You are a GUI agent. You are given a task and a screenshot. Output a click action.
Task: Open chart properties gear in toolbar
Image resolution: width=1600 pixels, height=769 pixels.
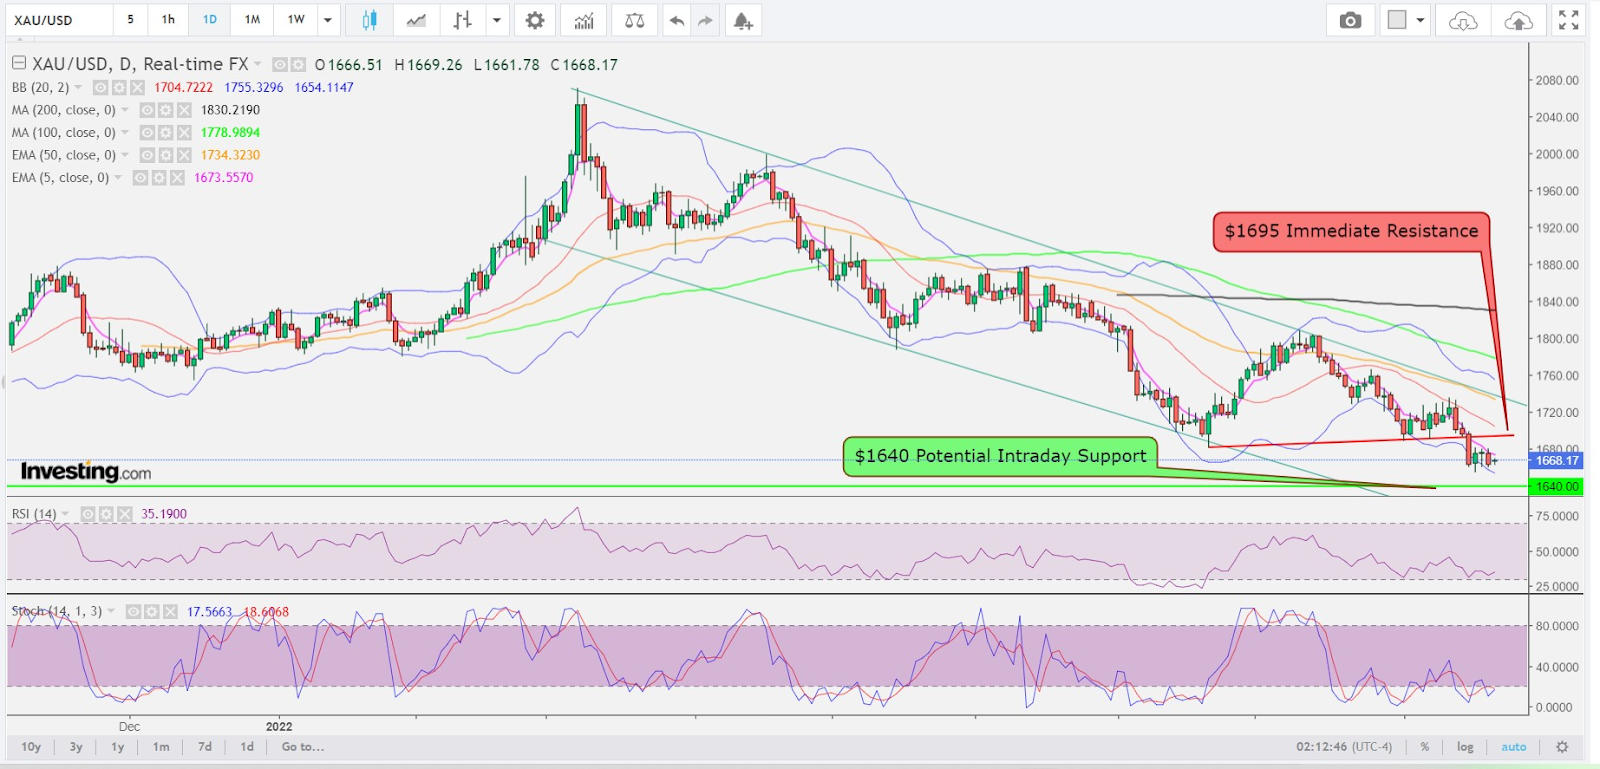(x=535, y=20)
